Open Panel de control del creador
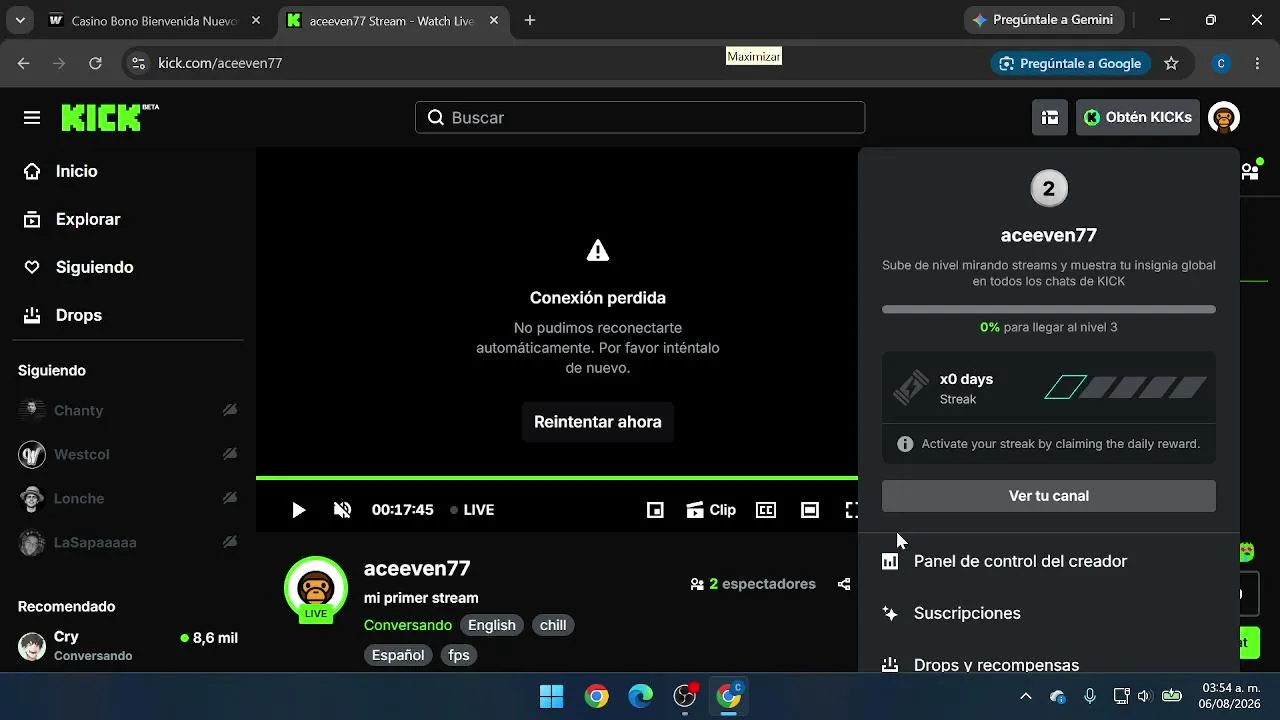 coord(1049,561)
